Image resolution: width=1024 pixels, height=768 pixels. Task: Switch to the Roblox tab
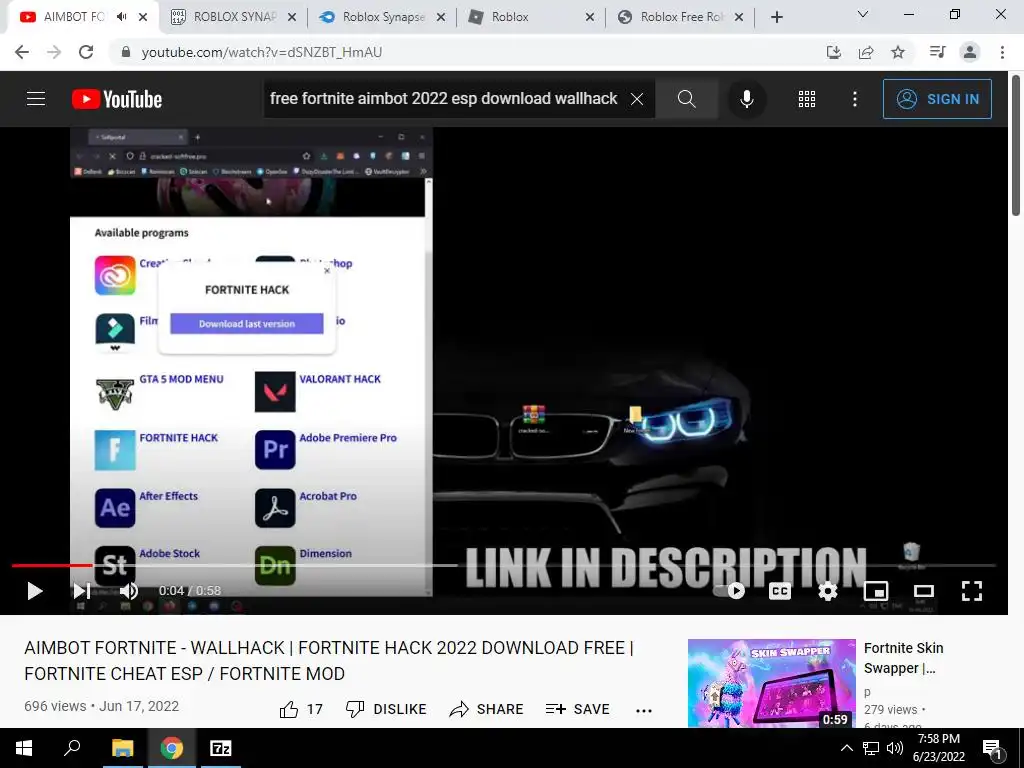pos(532,17)
